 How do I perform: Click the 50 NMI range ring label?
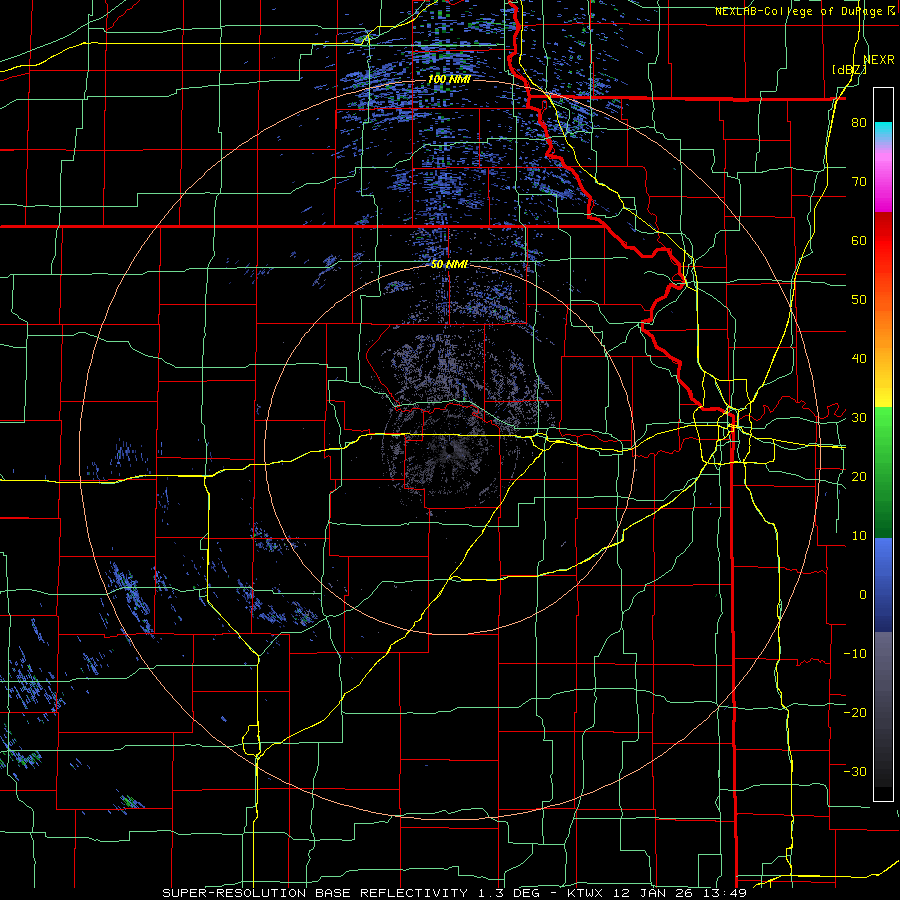tap(449, 265)
